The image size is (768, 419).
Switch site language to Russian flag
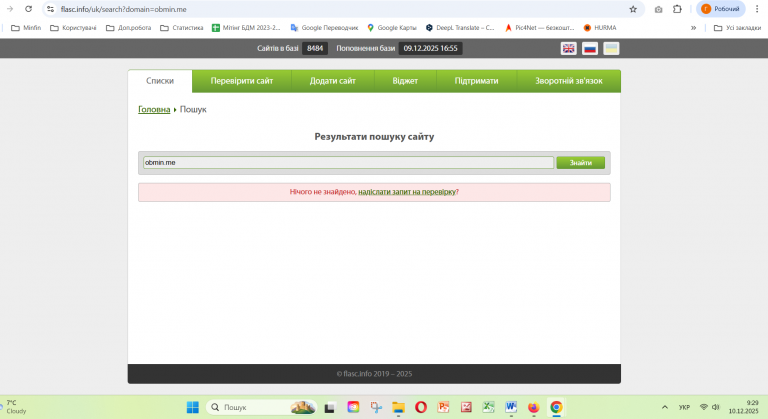point(590,49)
